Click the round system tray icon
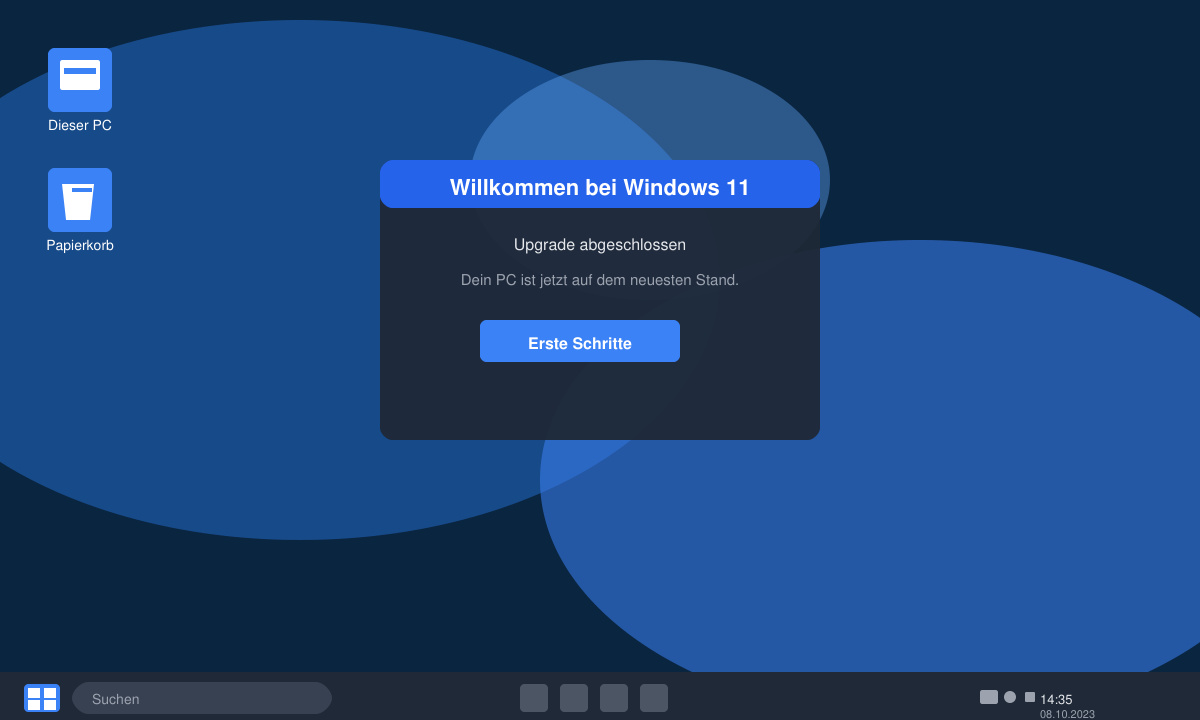The height and width of the screenshot is (720, 1200). pos(1010,697)
